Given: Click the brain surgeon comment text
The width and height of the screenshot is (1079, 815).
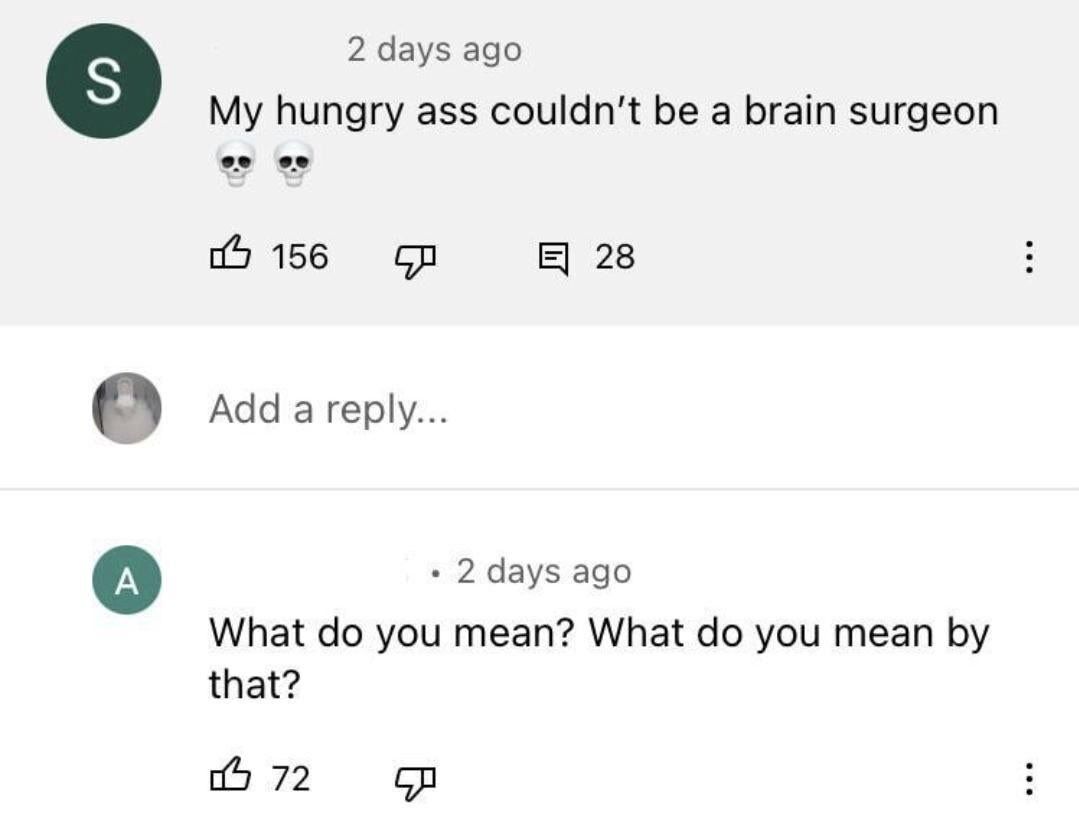Looking at the screenshot, I should 603,112.
